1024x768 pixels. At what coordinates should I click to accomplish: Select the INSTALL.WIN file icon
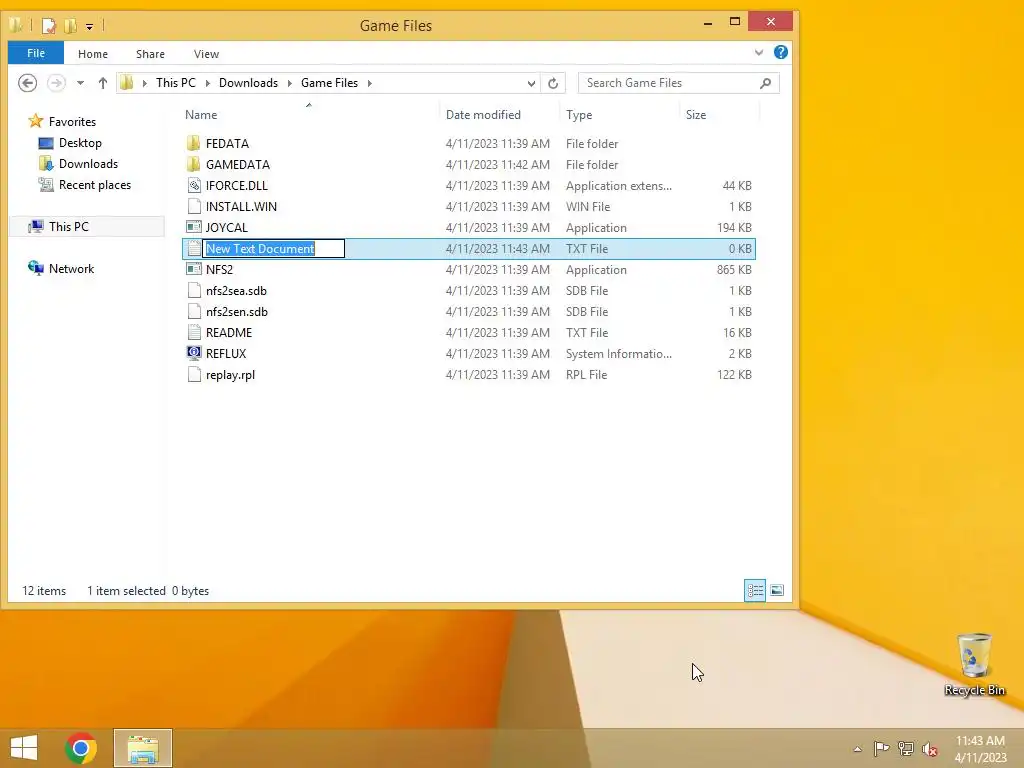(x=194, y=206)
